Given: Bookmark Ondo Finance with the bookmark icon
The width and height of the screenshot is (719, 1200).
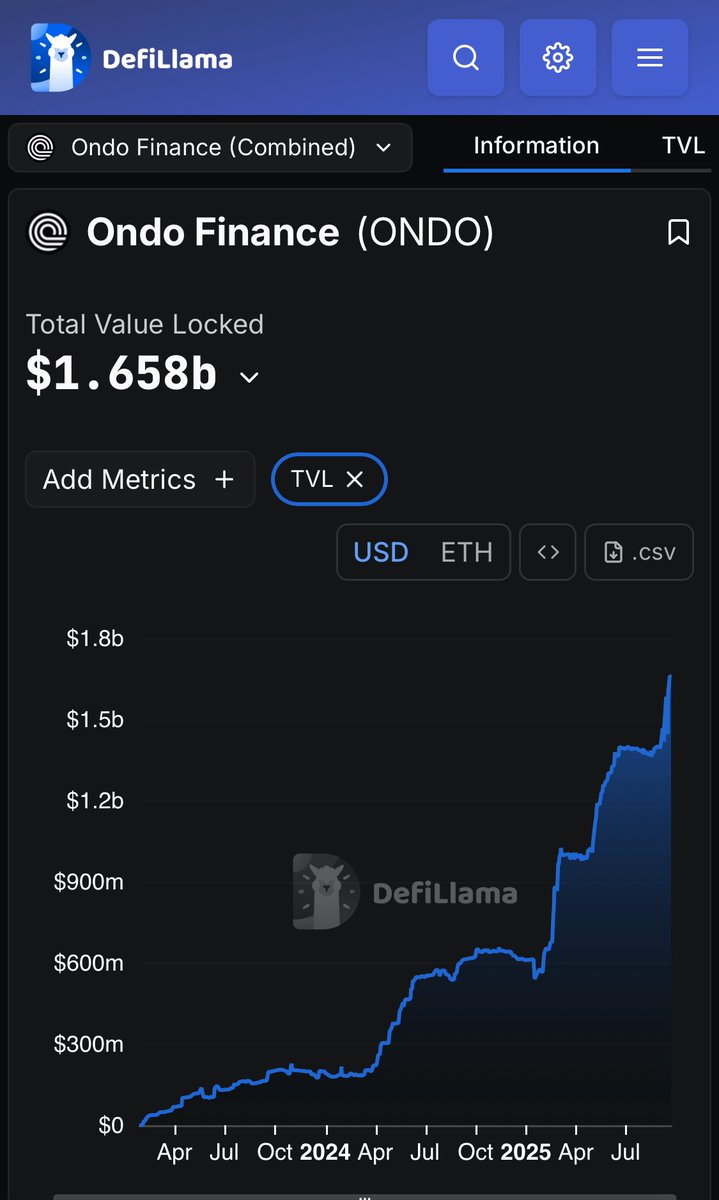Looking at the screenshot, I should pos(679,233).
